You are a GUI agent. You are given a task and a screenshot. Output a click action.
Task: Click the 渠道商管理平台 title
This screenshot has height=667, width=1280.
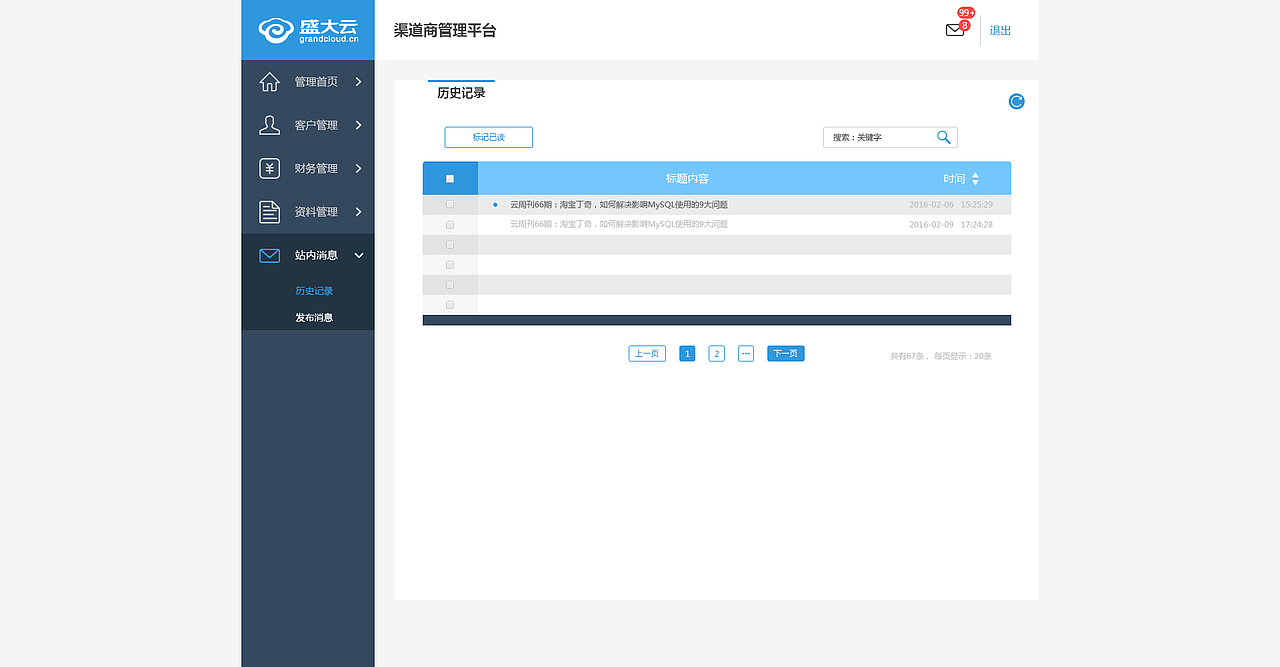[x=445, y=30]
